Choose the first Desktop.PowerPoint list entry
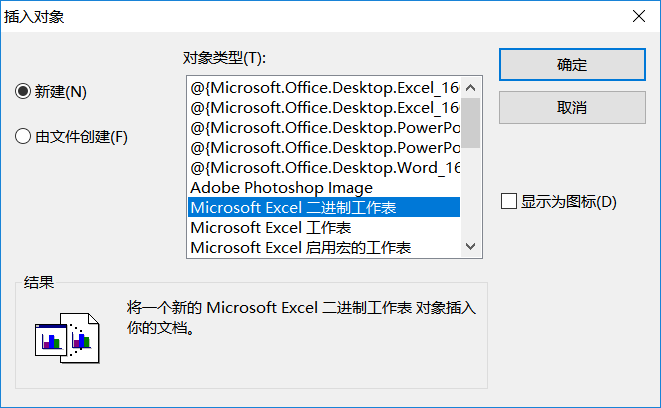 pyautogui.click(x=324, y=127)
